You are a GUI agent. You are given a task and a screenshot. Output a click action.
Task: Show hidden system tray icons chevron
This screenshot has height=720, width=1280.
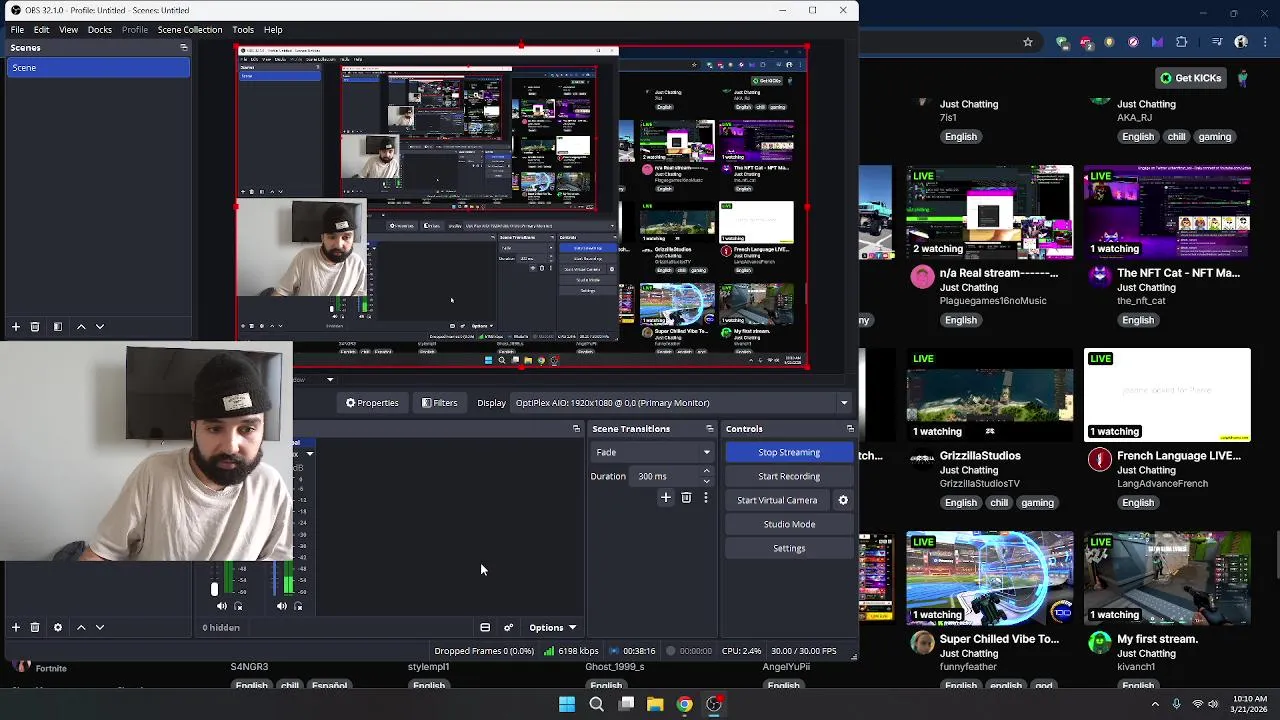[x=1155, y=704]
